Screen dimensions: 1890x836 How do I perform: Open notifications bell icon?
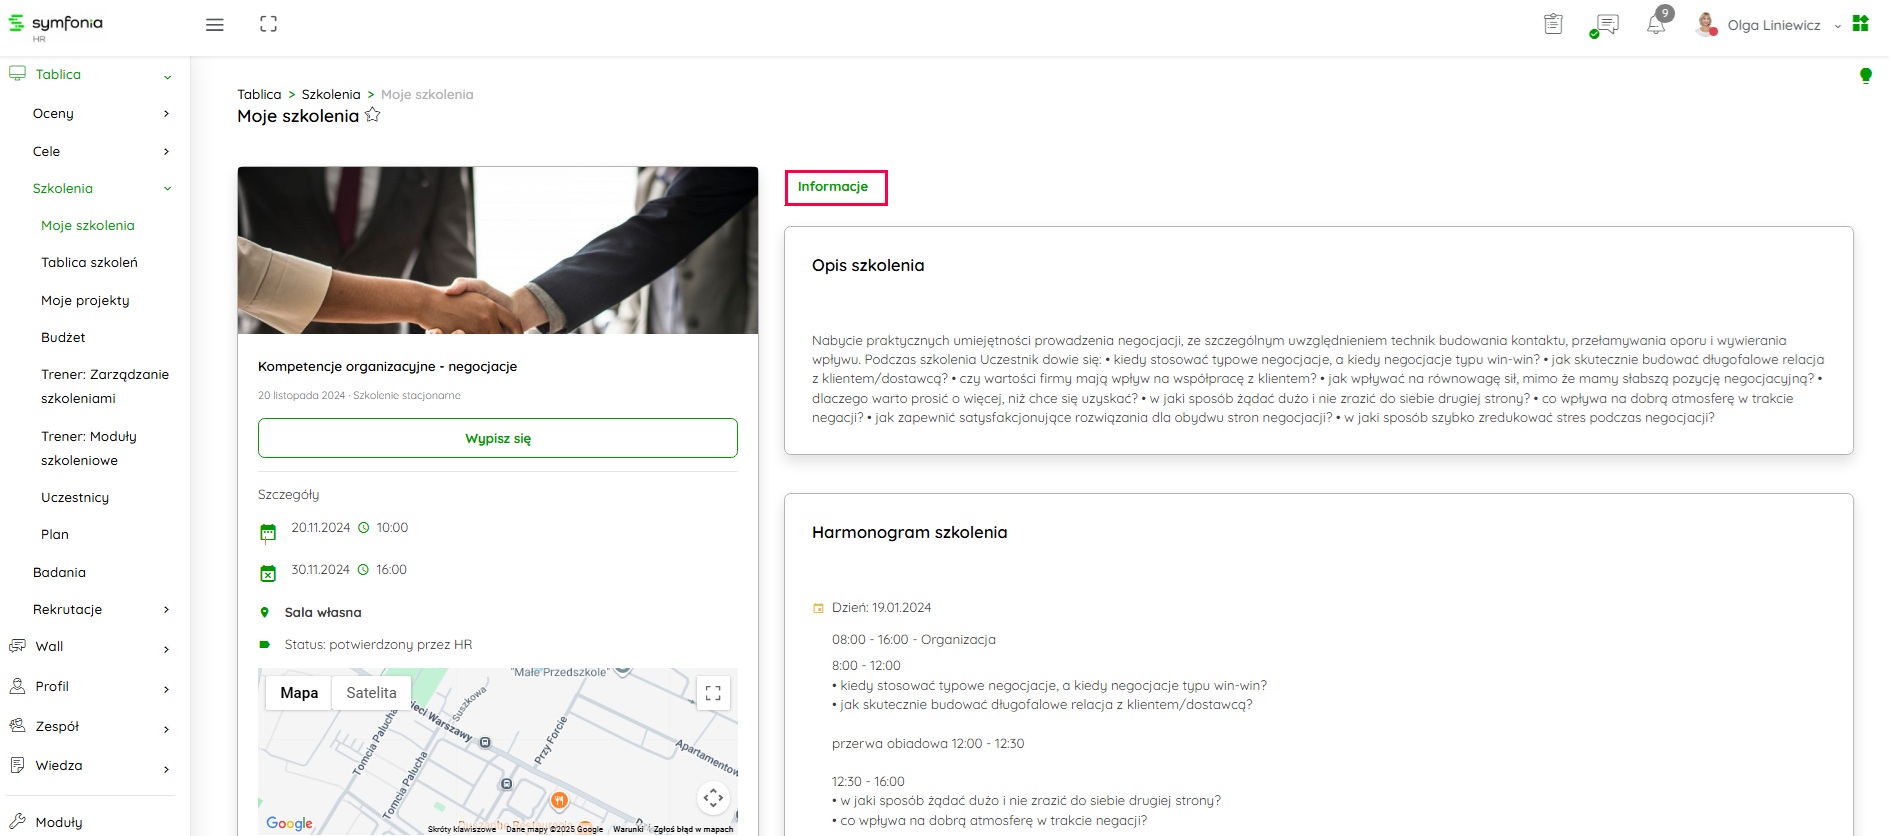(1656, 25)
